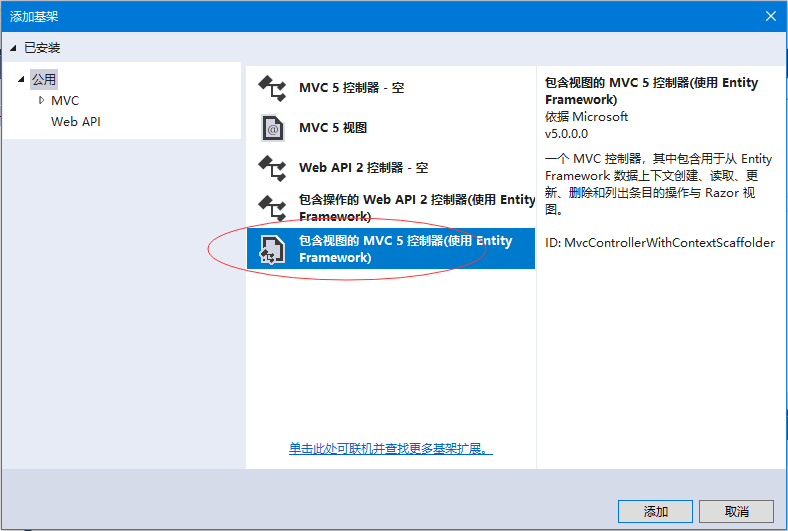Collapse the 公用 tree node arrow

(21, 79)
